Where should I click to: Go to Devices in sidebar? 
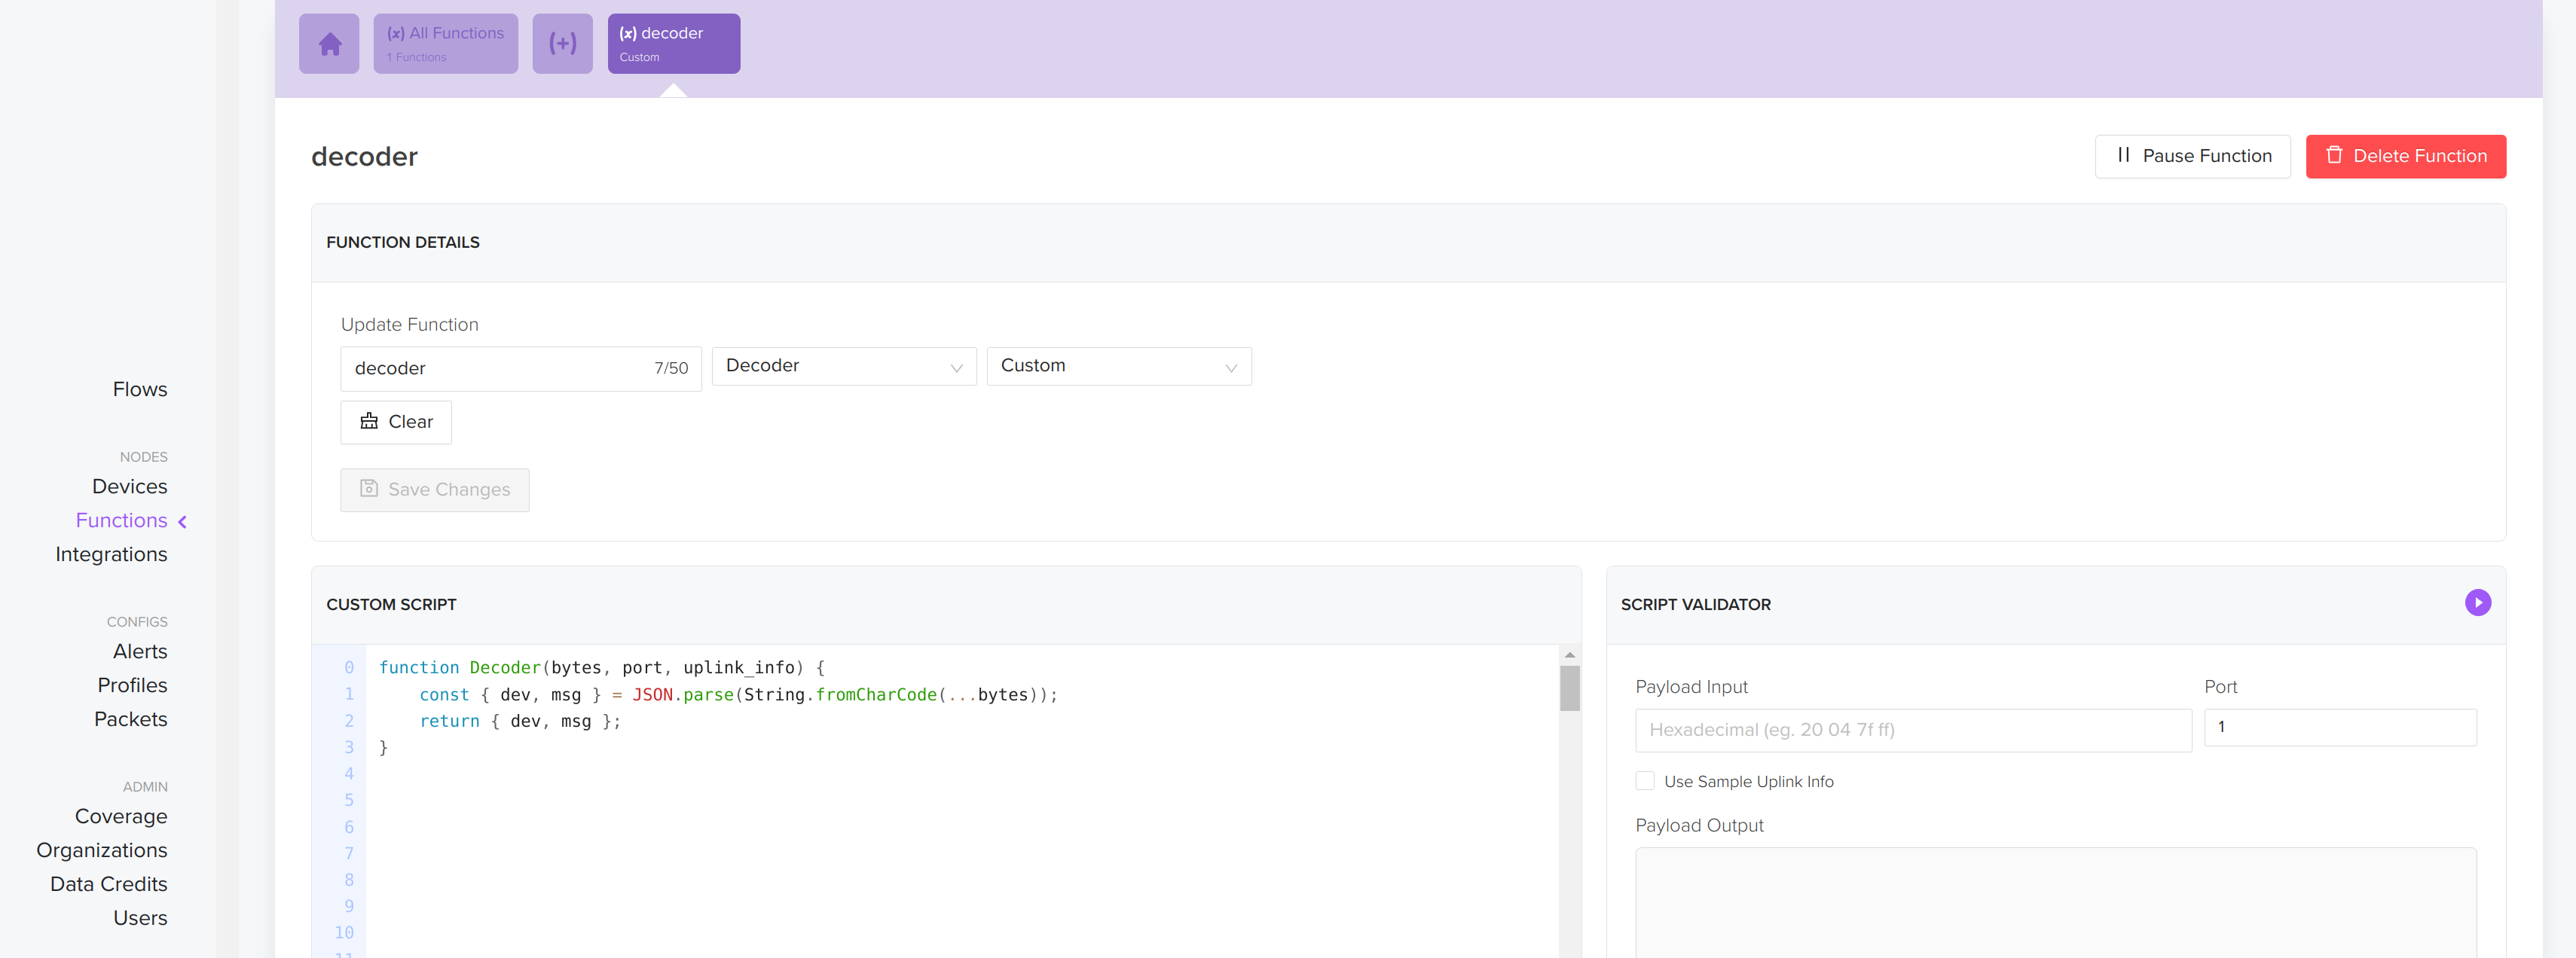(x=129, y=487)
